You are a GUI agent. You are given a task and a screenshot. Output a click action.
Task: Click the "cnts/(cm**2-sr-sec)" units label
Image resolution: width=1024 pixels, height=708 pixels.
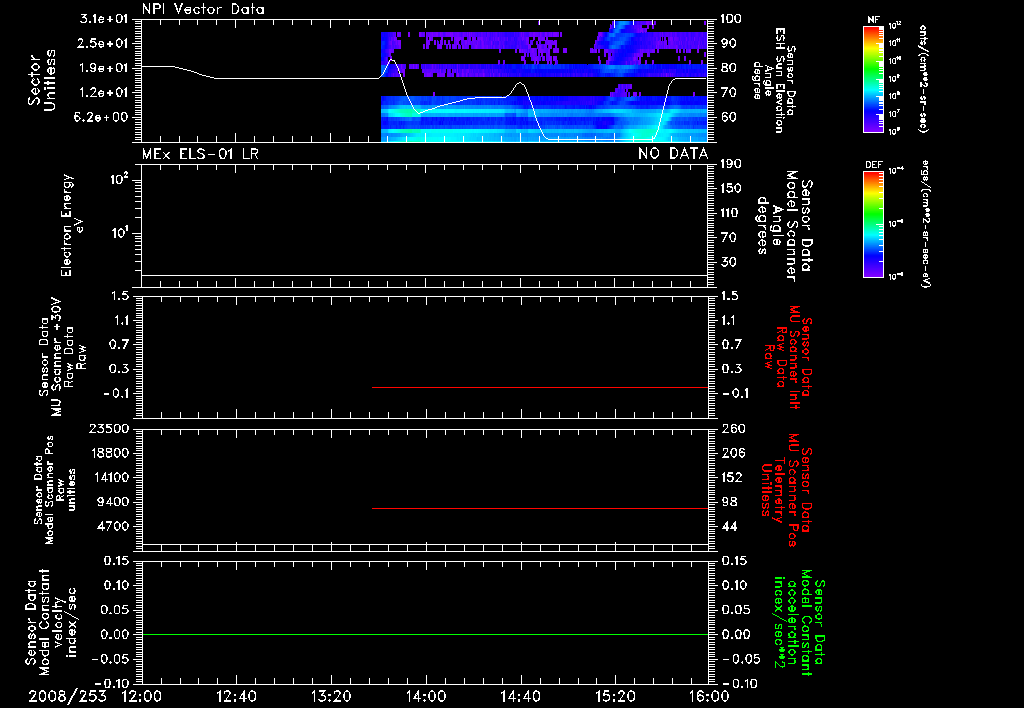pos(923,78)
